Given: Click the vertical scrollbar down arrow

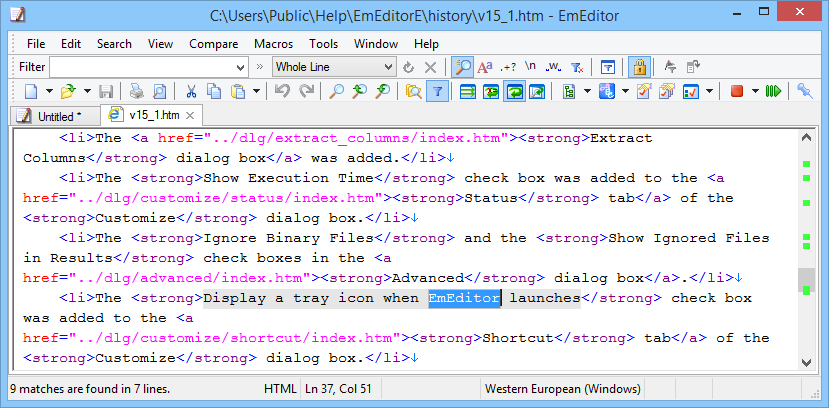Looking at the screenshot, I should click(806, 363).
